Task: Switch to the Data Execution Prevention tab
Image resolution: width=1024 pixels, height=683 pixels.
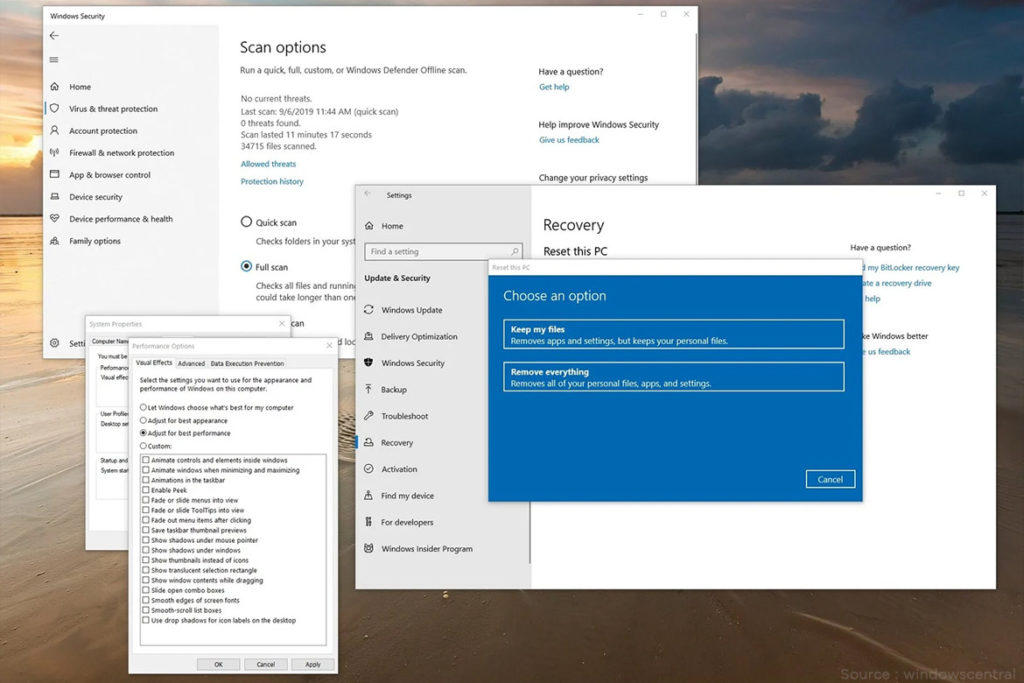Action: pos(247,364)
